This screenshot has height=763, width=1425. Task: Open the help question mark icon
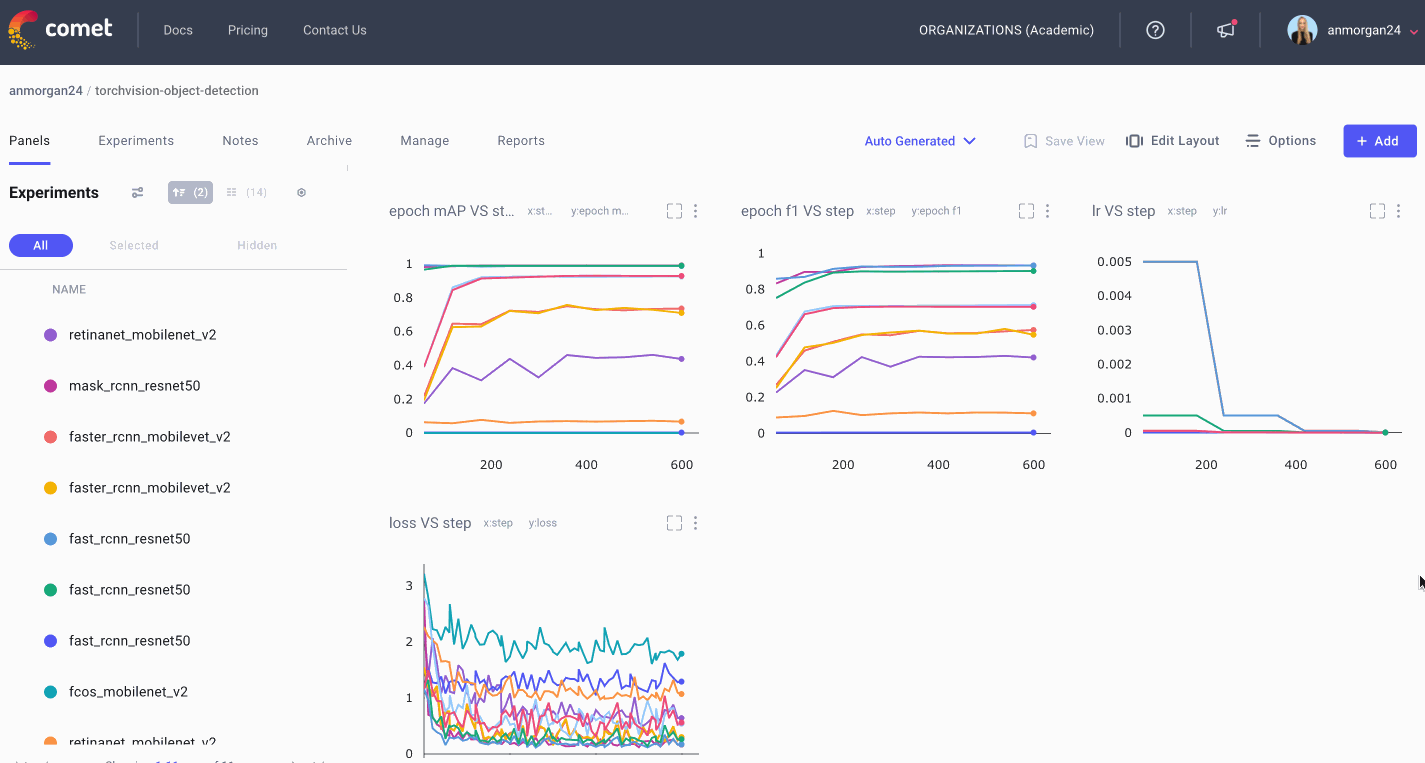tap(1155, 30)
